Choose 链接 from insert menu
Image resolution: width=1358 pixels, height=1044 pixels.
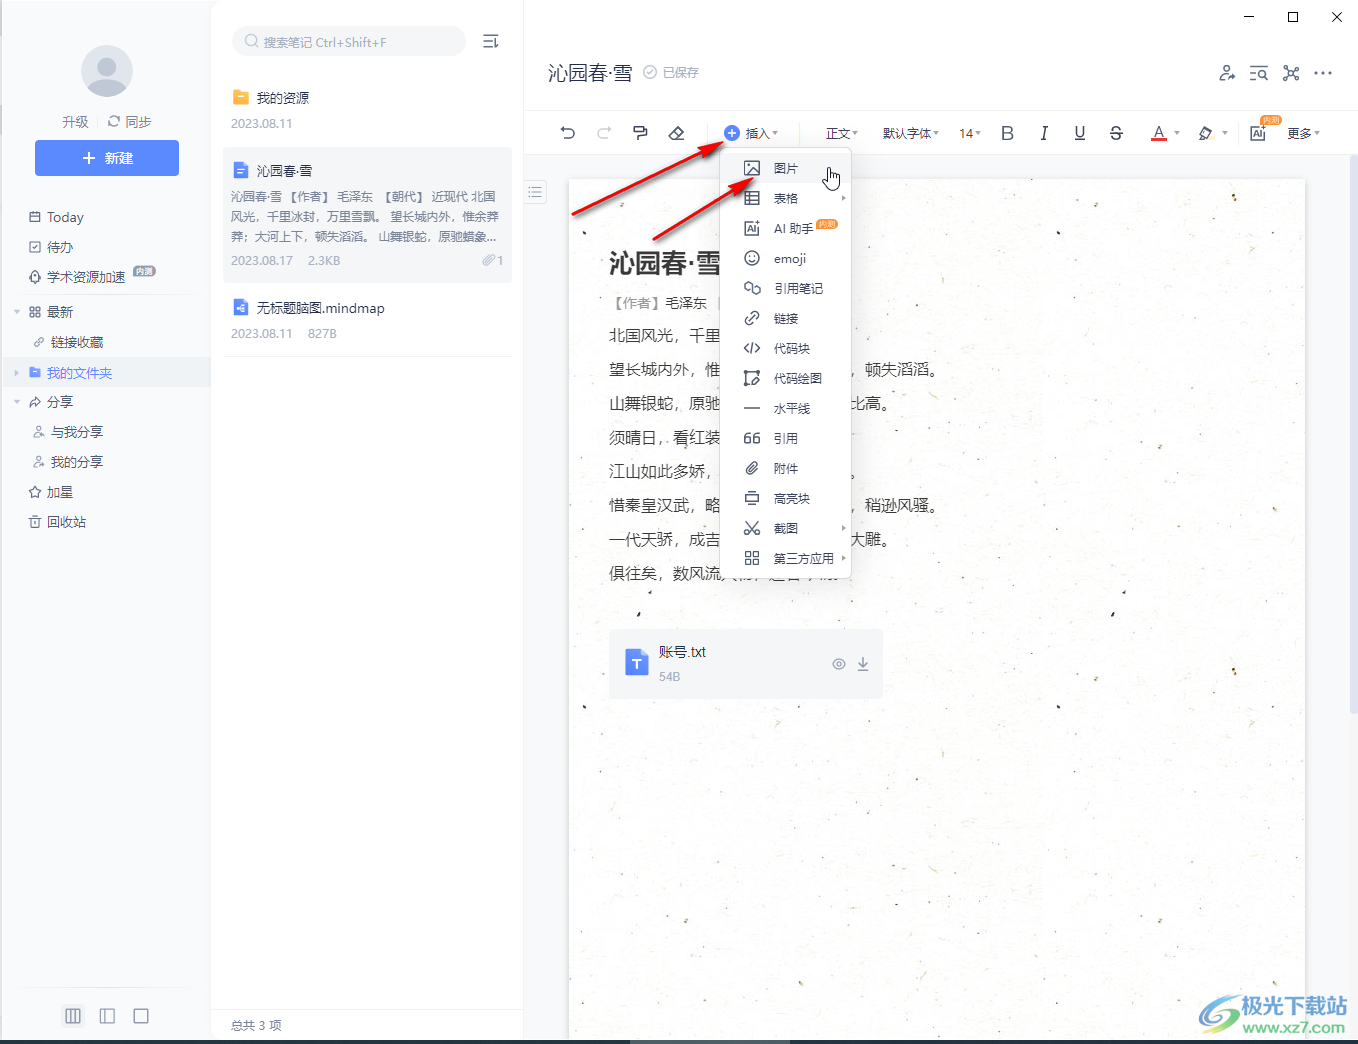785,318
